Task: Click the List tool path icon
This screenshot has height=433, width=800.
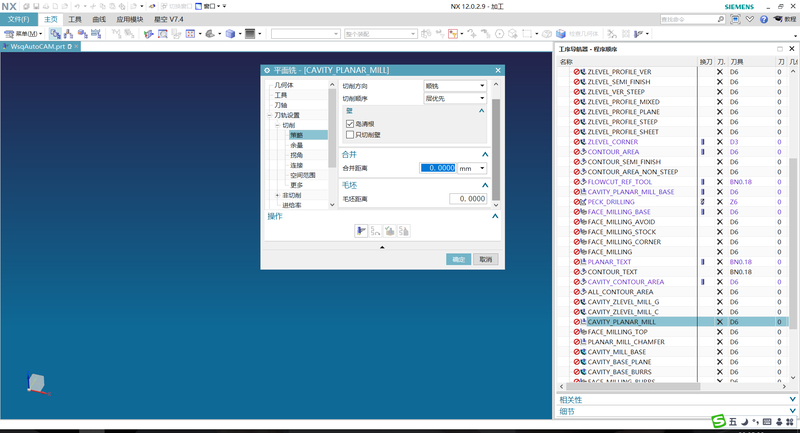Action: click(405, 231)
